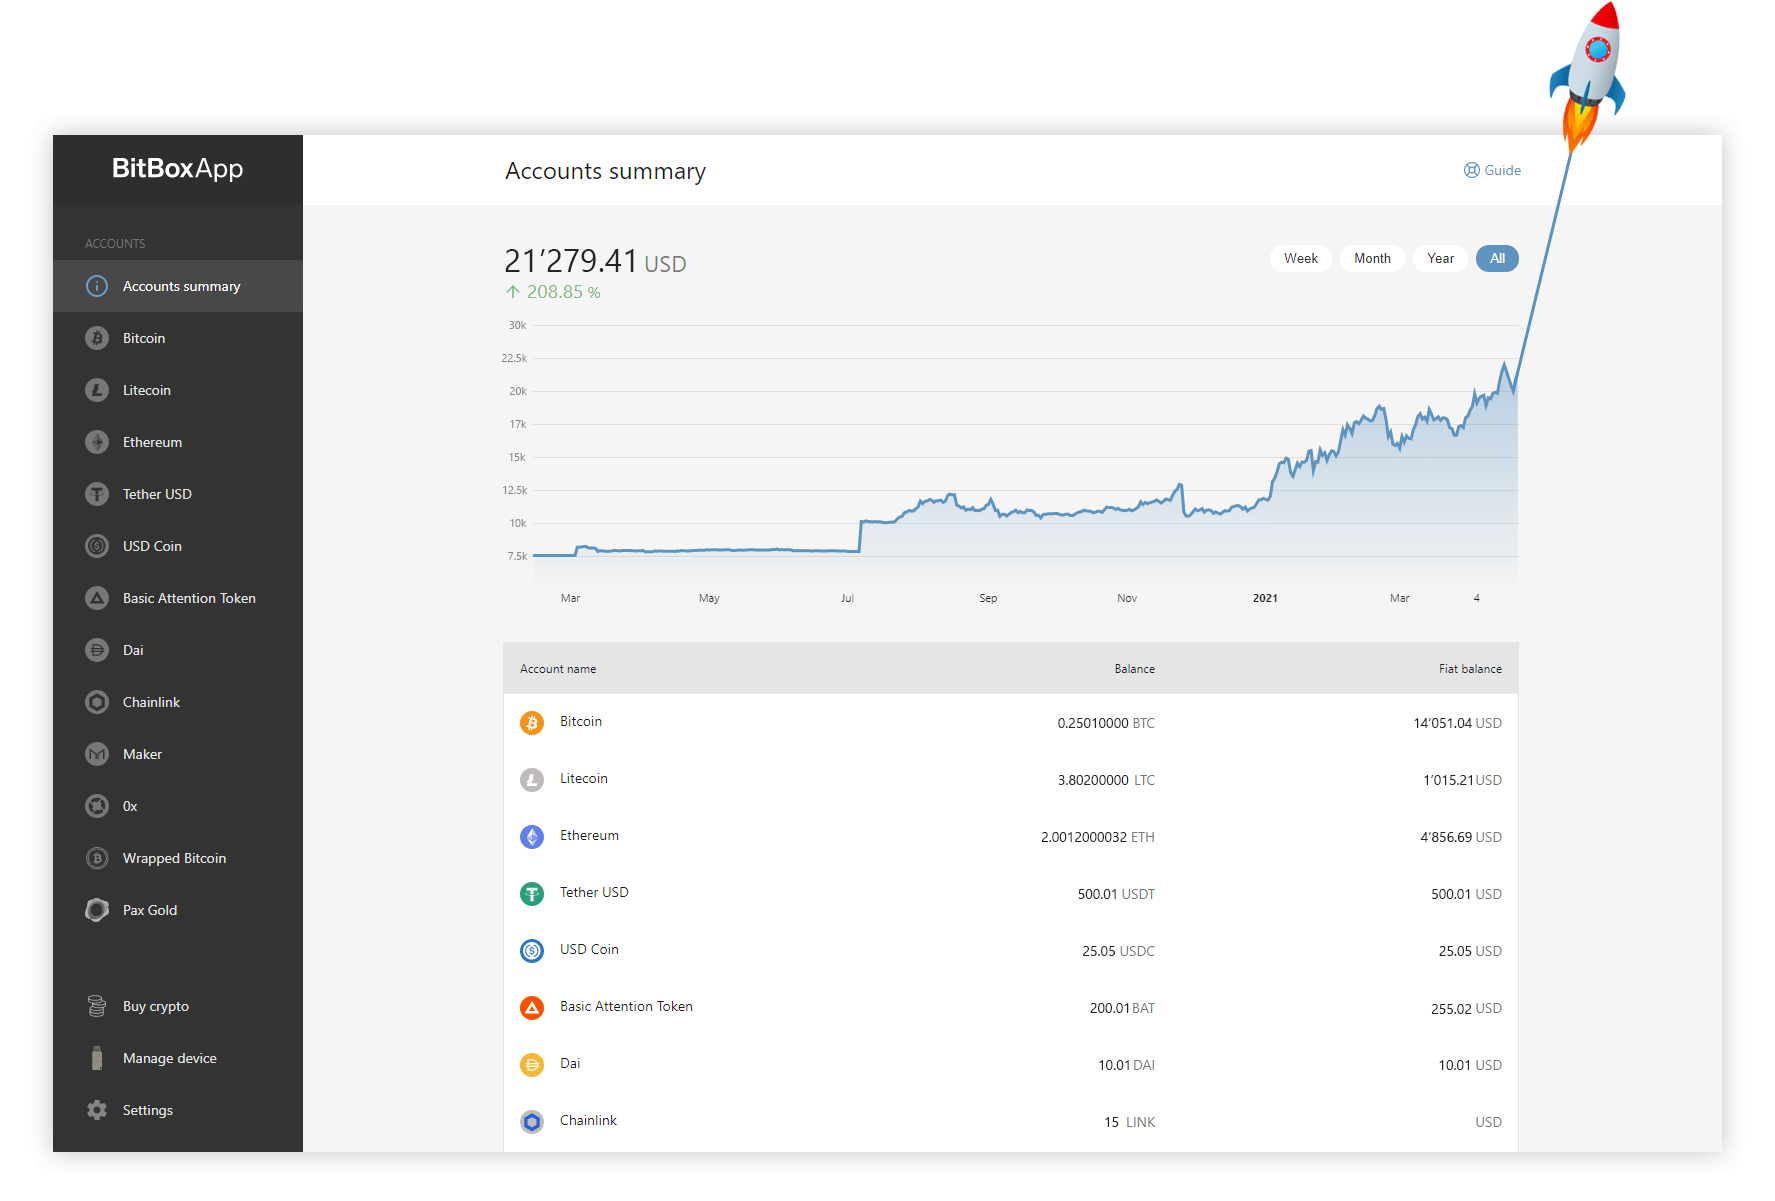Viewport: 1775px width, 1201px height.
Task: Click the Manage device icon
Action: [97, 1058]
